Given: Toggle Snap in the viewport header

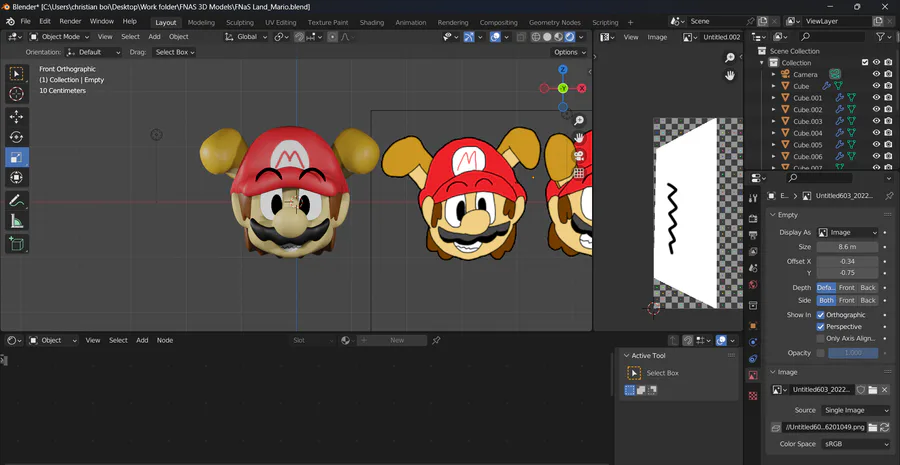Looking at the screenshot, I should (299, 37).
